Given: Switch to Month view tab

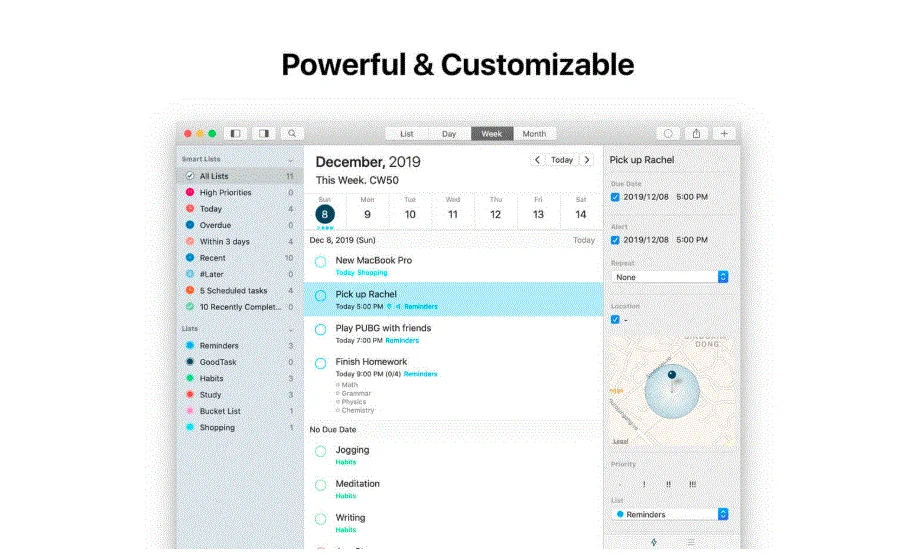Looking at the screenshot, I should point(534,133).
